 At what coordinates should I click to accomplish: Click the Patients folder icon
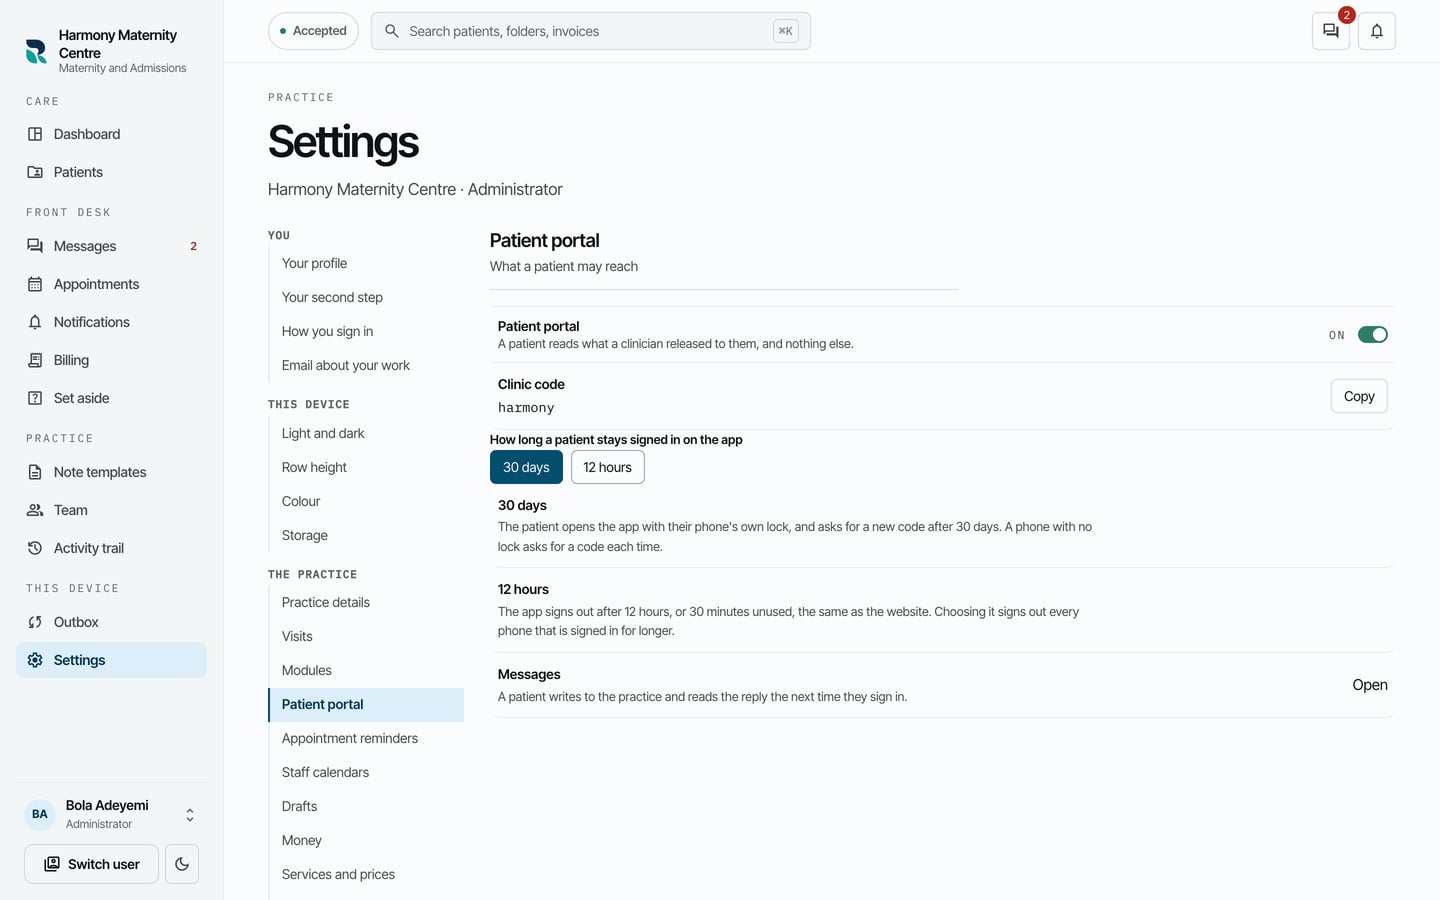pos(35,172)
